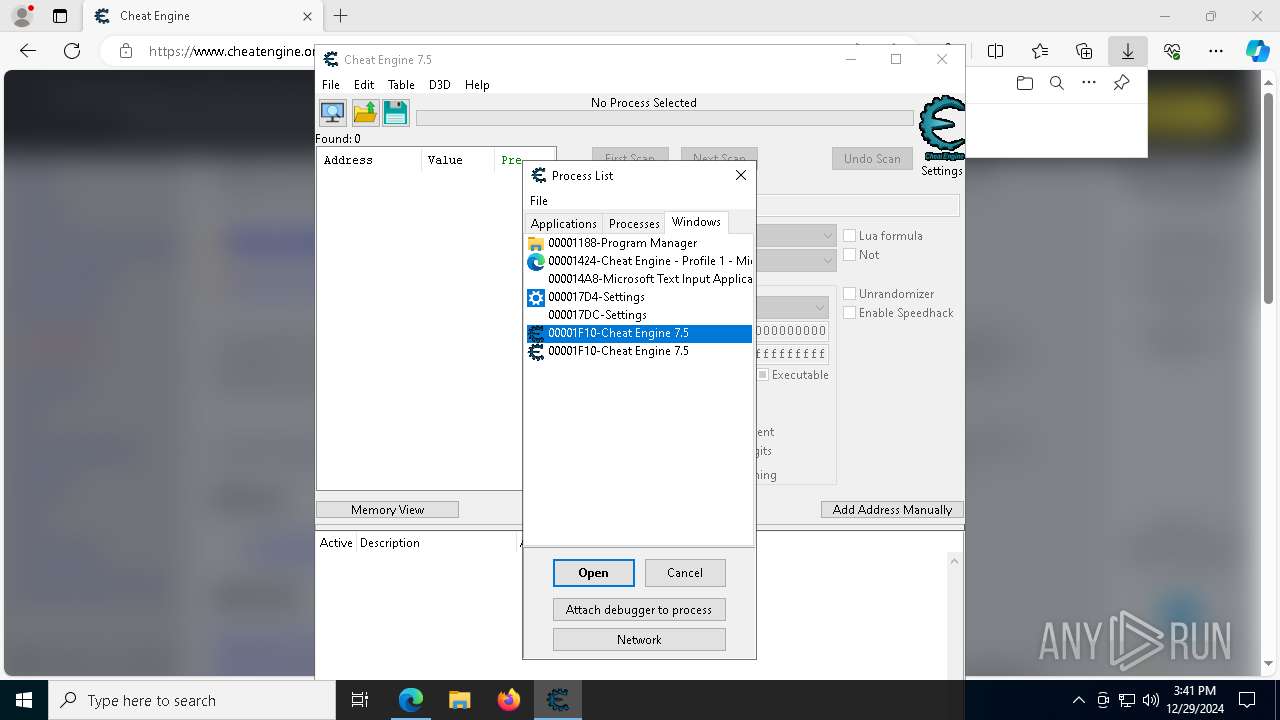
Task: Open the Edge profile avatar icon
Action: click(22, 16)
